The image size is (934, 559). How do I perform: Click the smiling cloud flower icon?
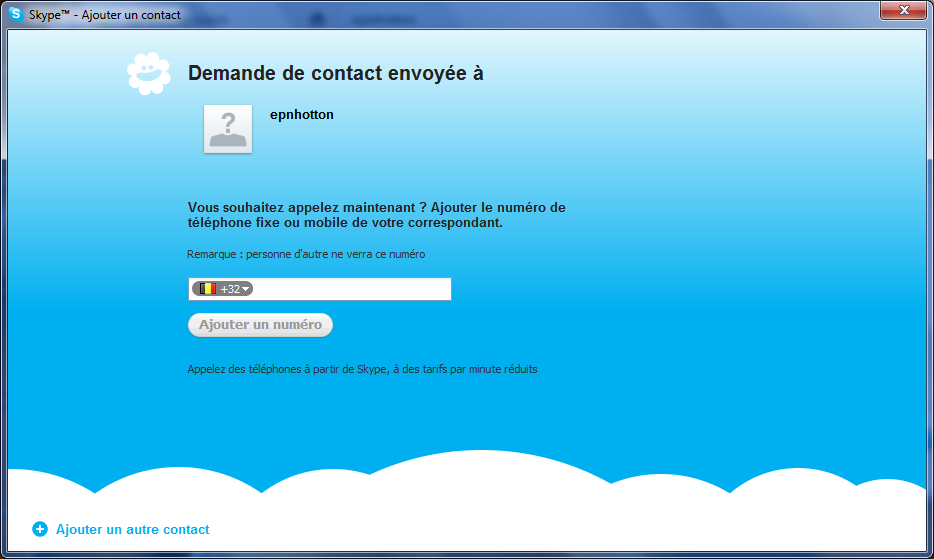pyautogui.click(x=149, y=73)
